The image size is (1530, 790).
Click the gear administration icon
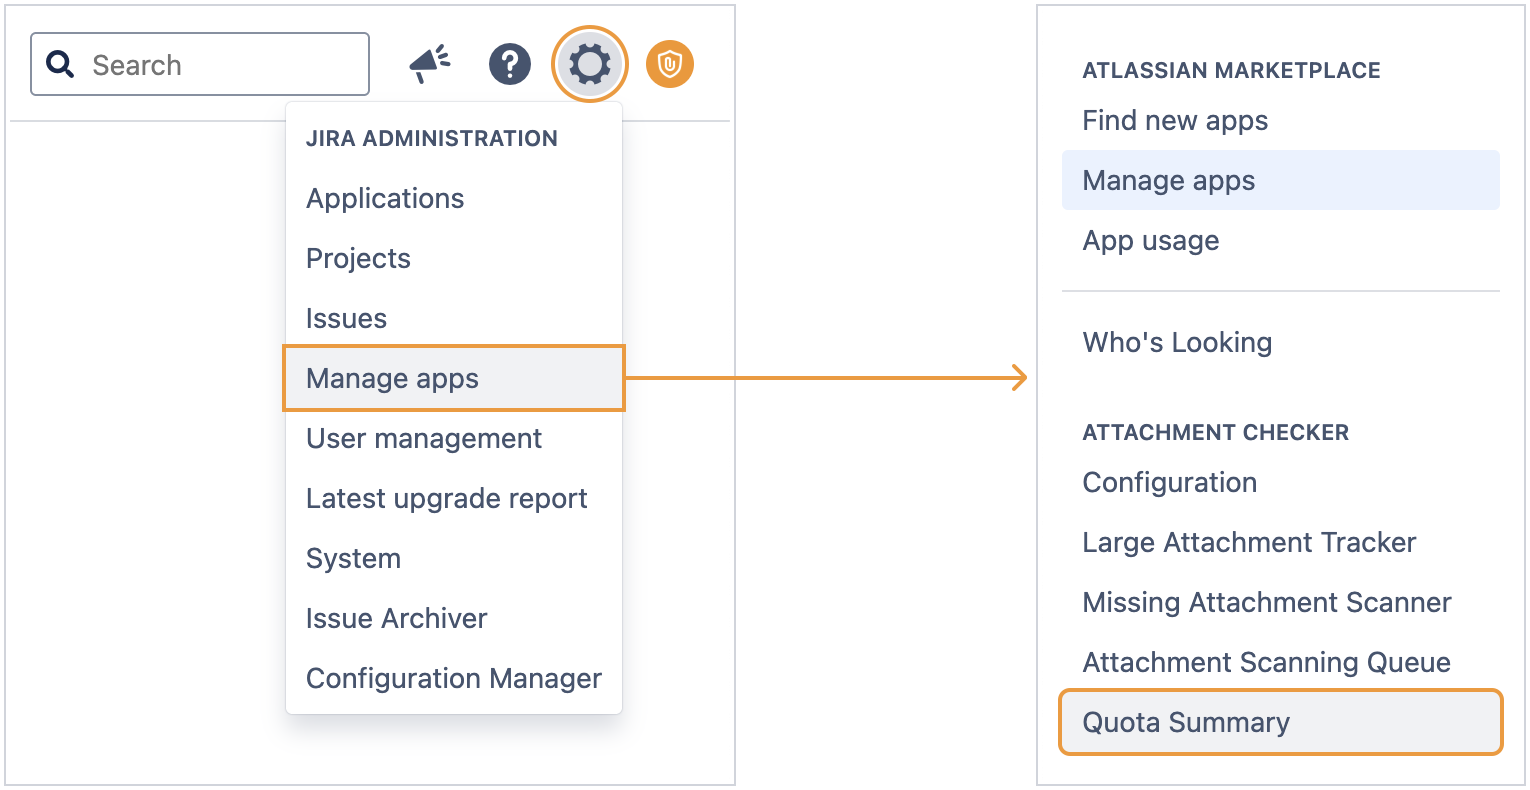click(x=590, y=65)
